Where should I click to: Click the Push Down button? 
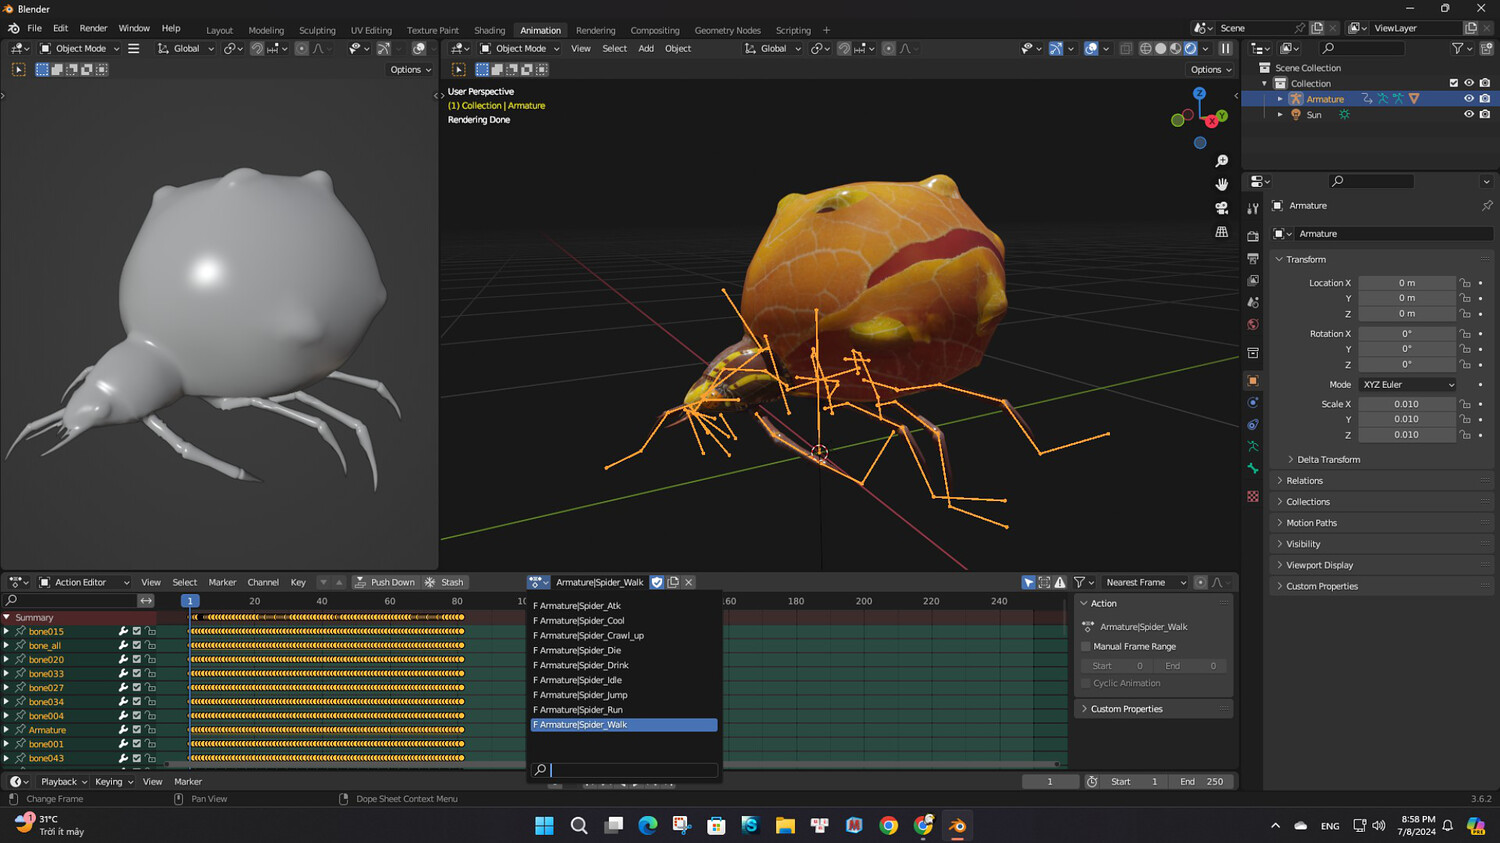tap(385, 582)
